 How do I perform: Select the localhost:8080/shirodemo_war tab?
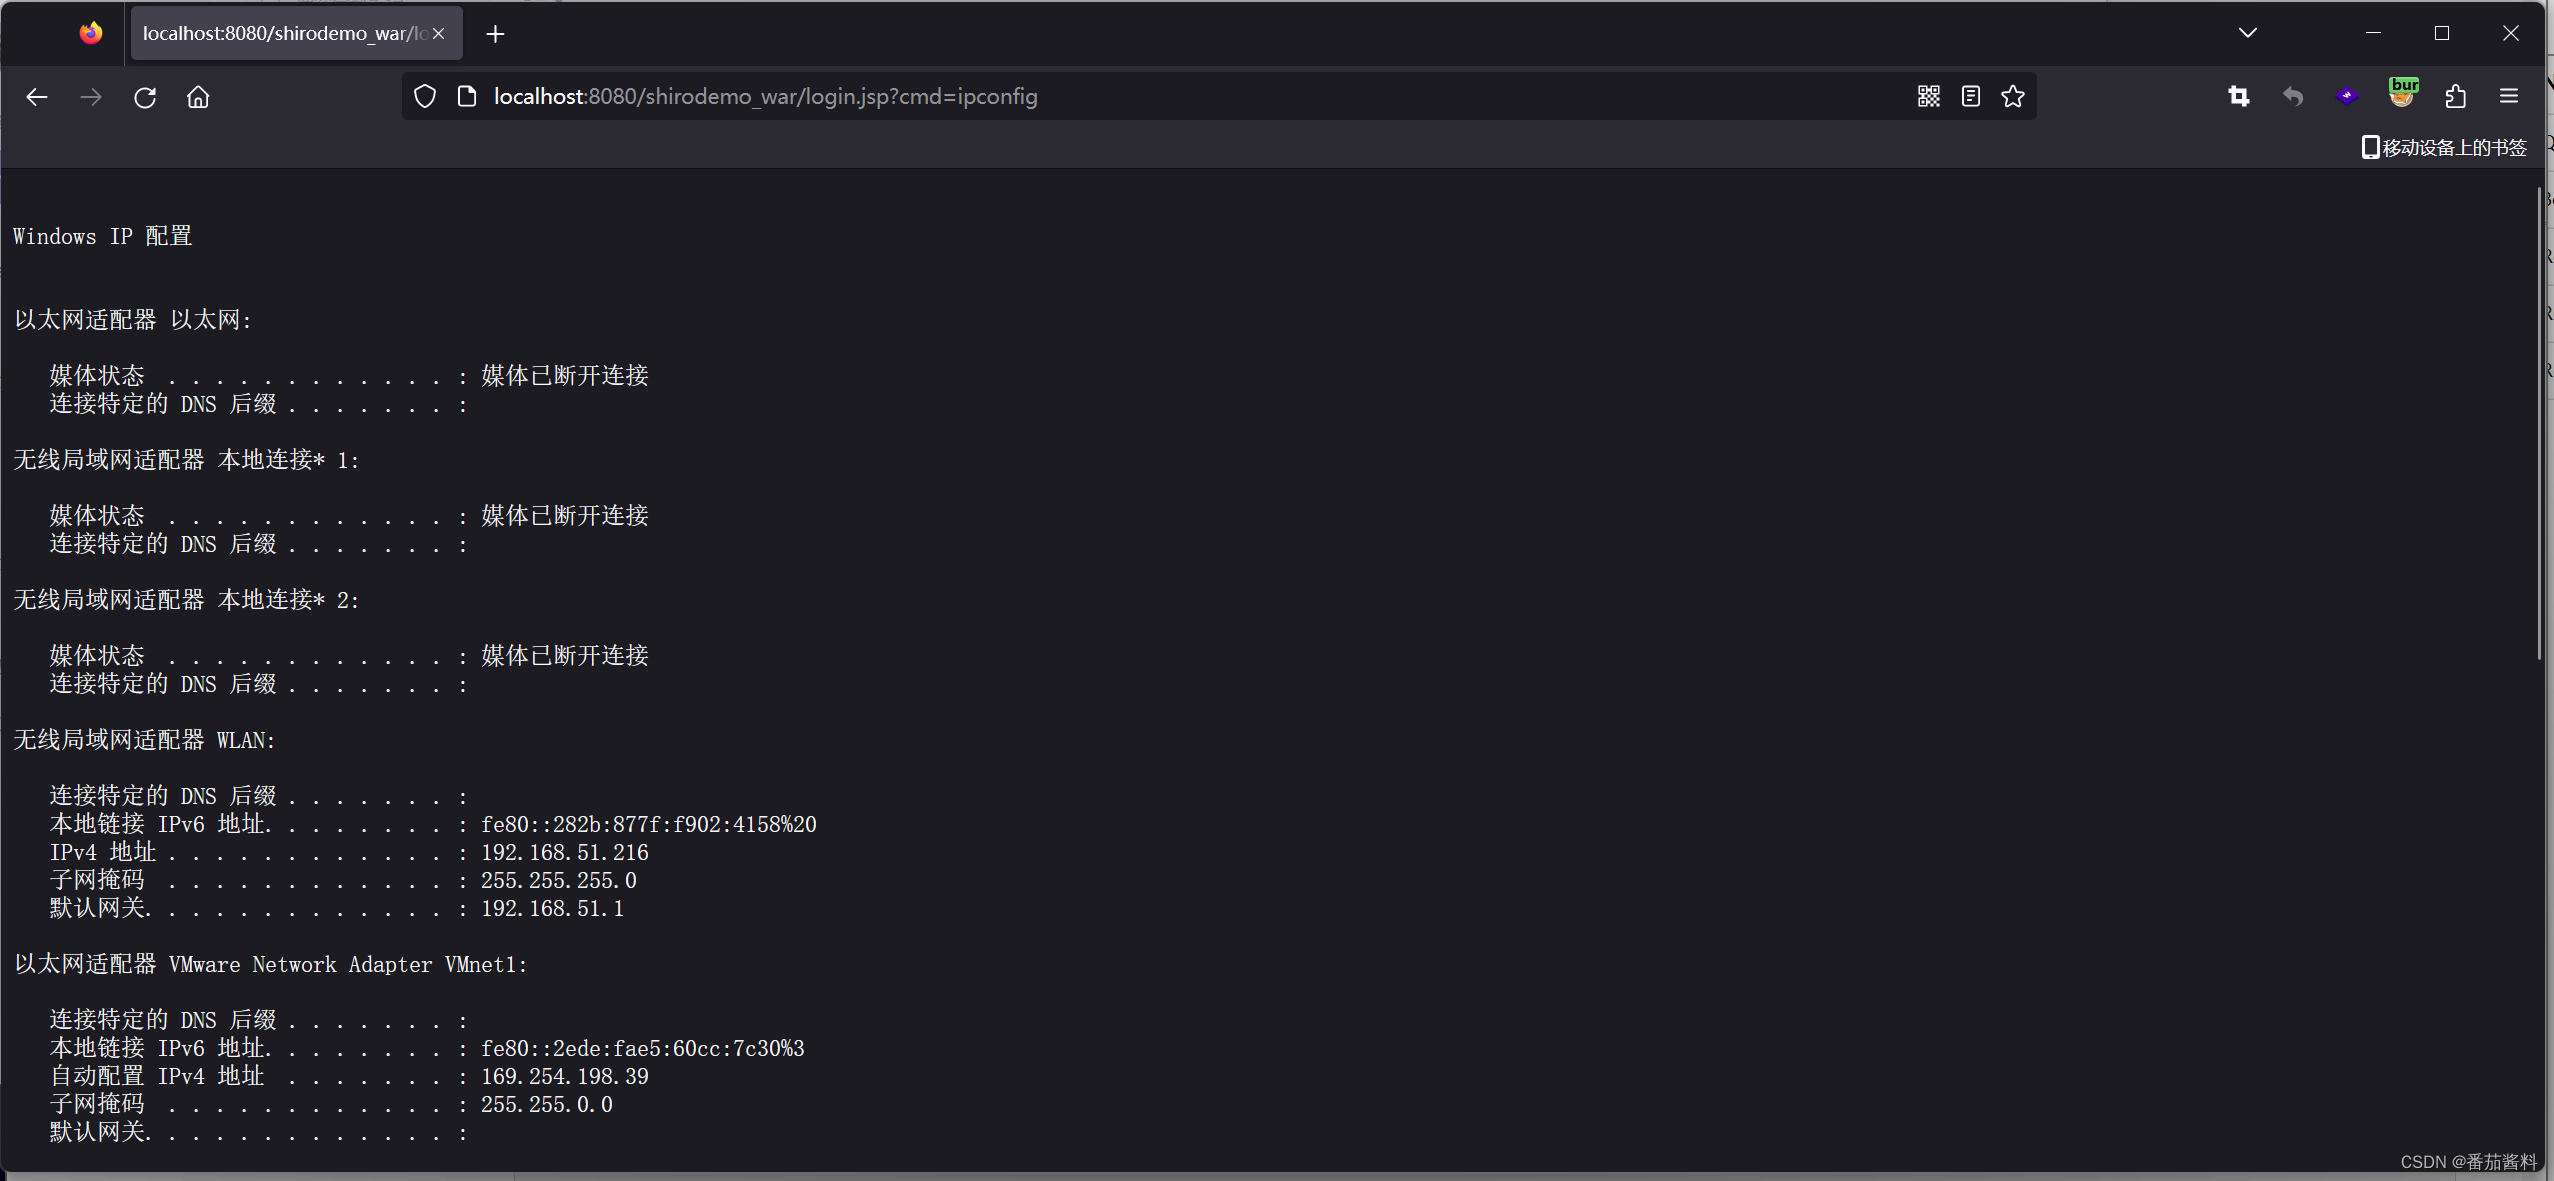pyautogui.click(x=280, y=33)
